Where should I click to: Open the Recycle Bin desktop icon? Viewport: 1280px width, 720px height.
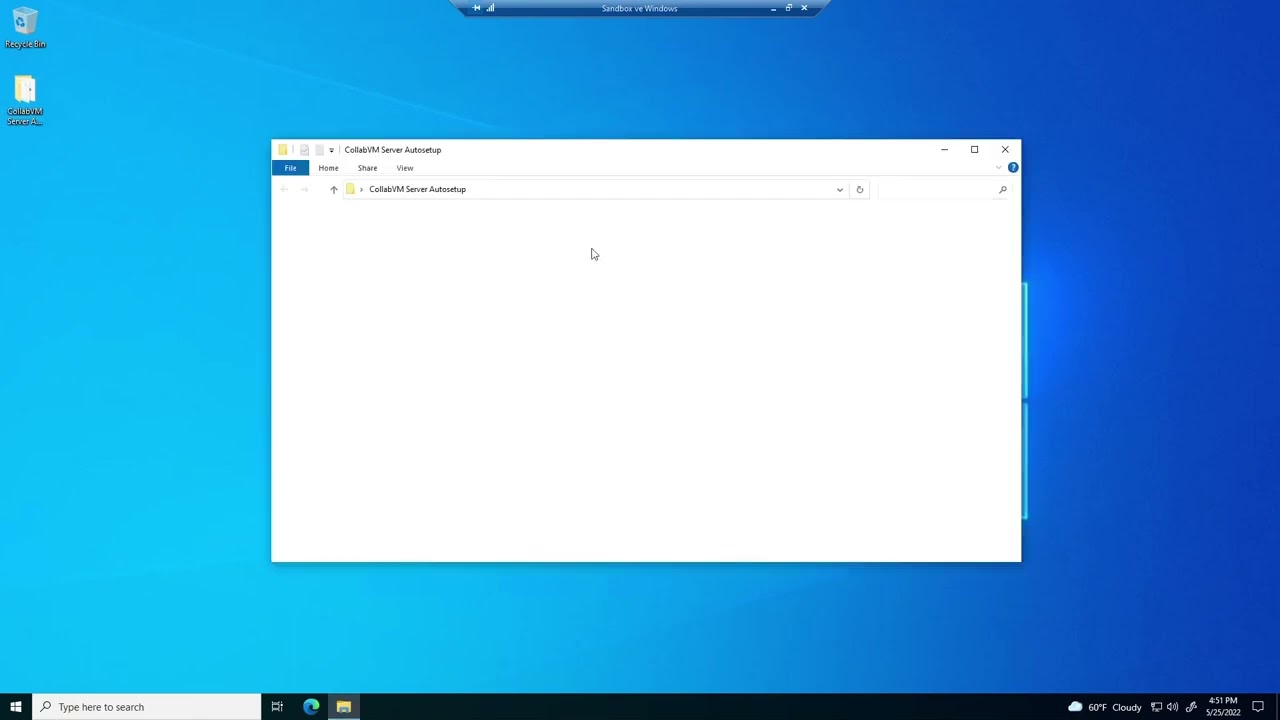click(x=25, y=28)
